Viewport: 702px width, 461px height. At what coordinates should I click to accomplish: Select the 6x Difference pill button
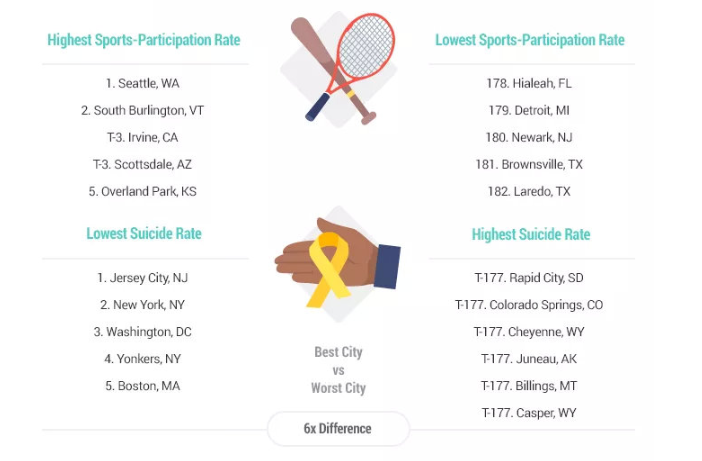[338, 428]
